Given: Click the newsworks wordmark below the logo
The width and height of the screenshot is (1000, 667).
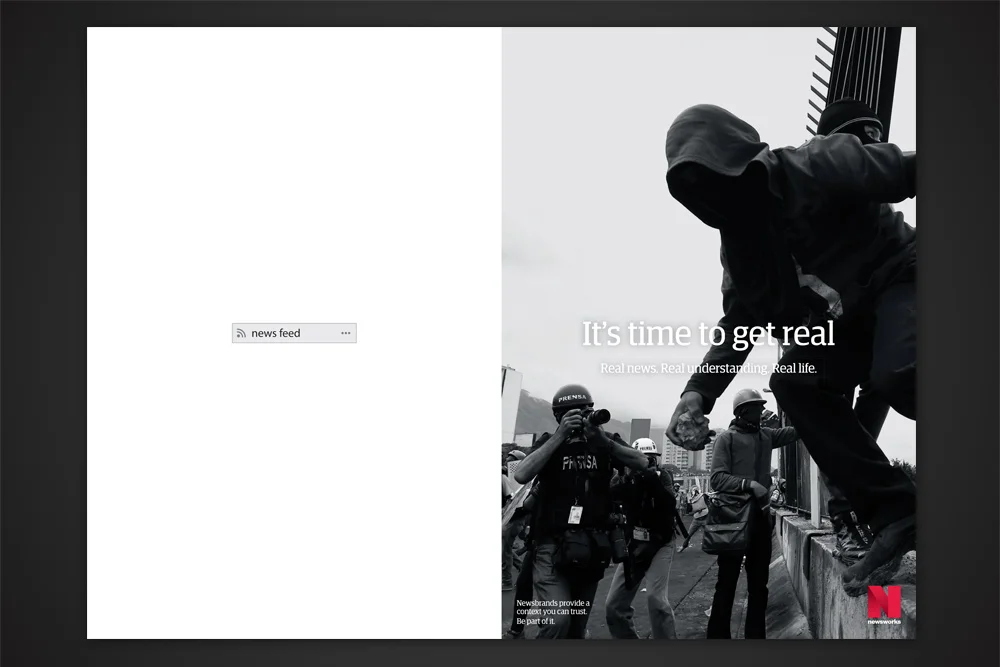Looking at the screenshot, I should point(884,622).
